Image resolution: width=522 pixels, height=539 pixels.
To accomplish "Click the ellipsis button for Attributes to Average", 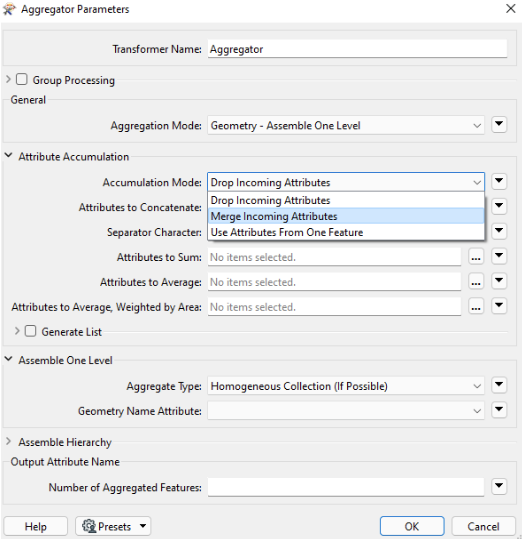I will click(x=476, y=282).
